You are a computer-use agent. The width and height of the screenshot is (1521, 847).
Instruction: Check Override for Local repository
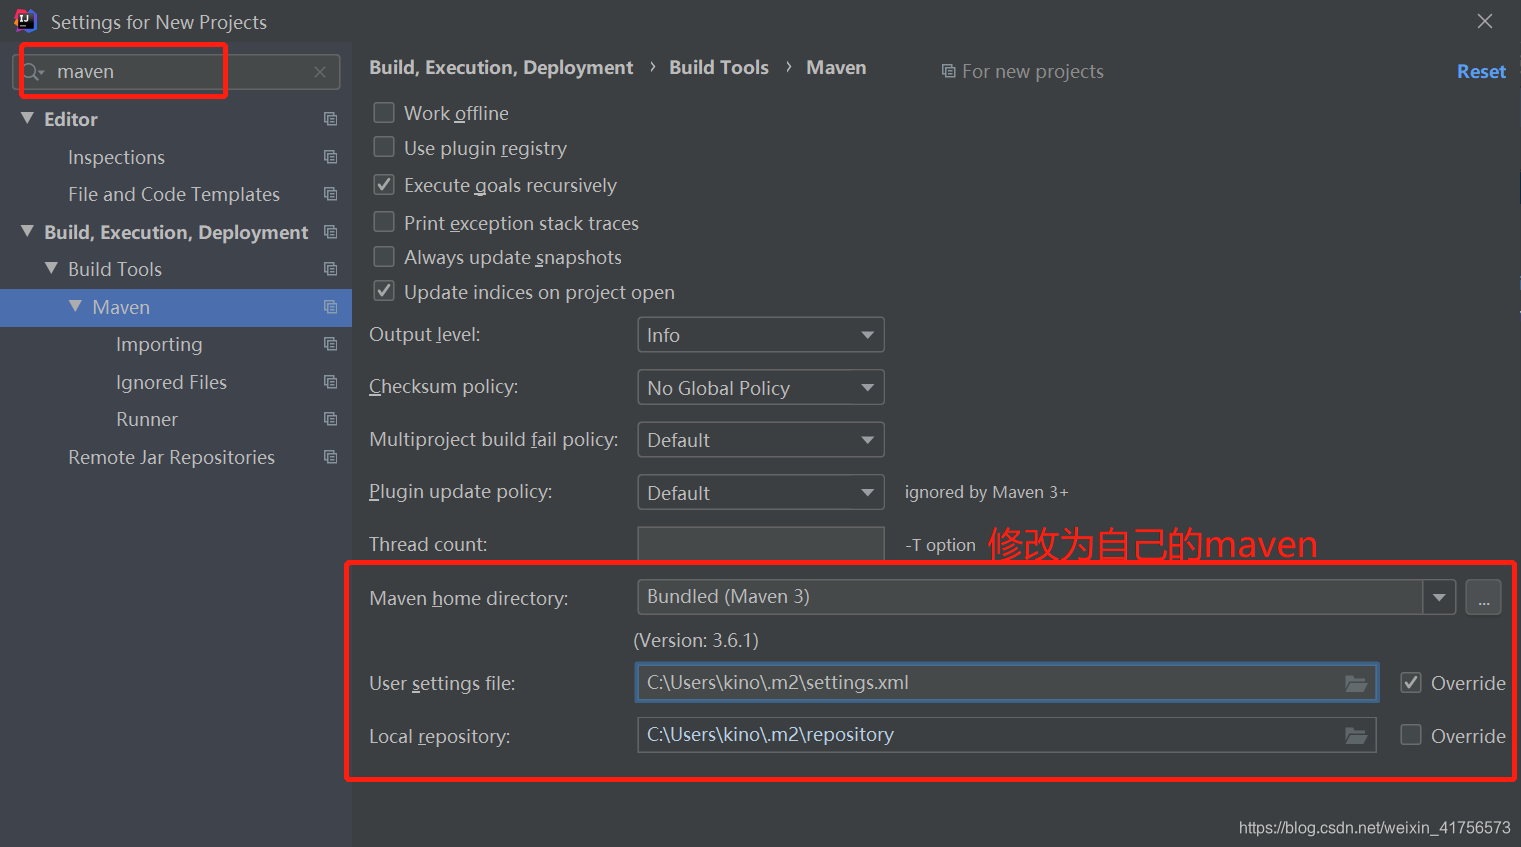coord(1411,735)
